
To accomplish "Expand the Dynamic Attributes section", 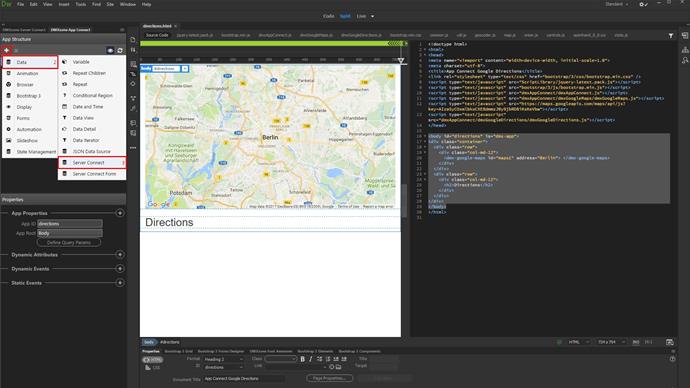I will click(x=120, y=255).
